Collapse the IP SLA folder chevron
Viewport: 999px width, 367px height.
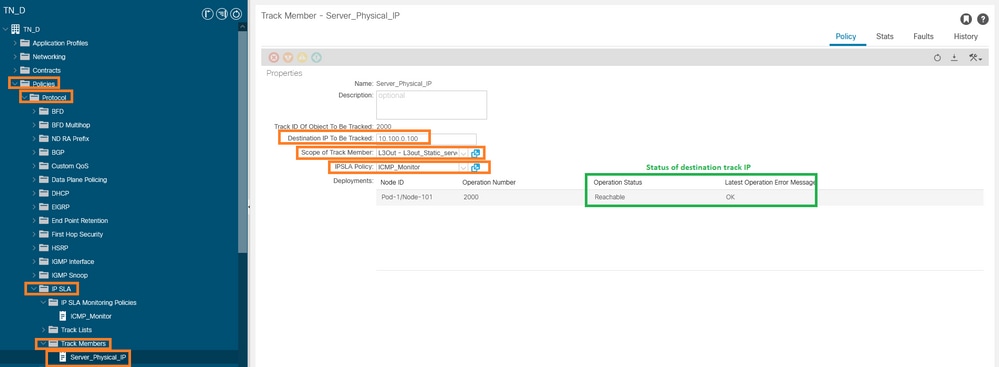pos(34,289)
